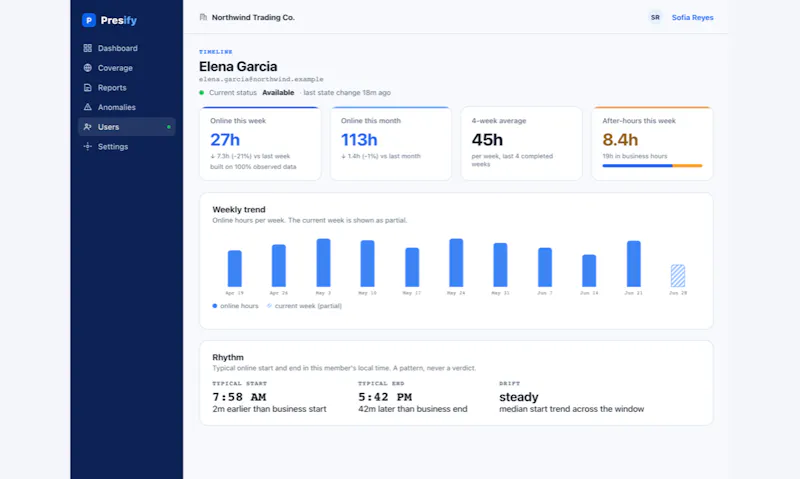The height and width of the screenshot is (479, 800).
Task: Click the blue online hours legend dot
Action: click(215, 306)
